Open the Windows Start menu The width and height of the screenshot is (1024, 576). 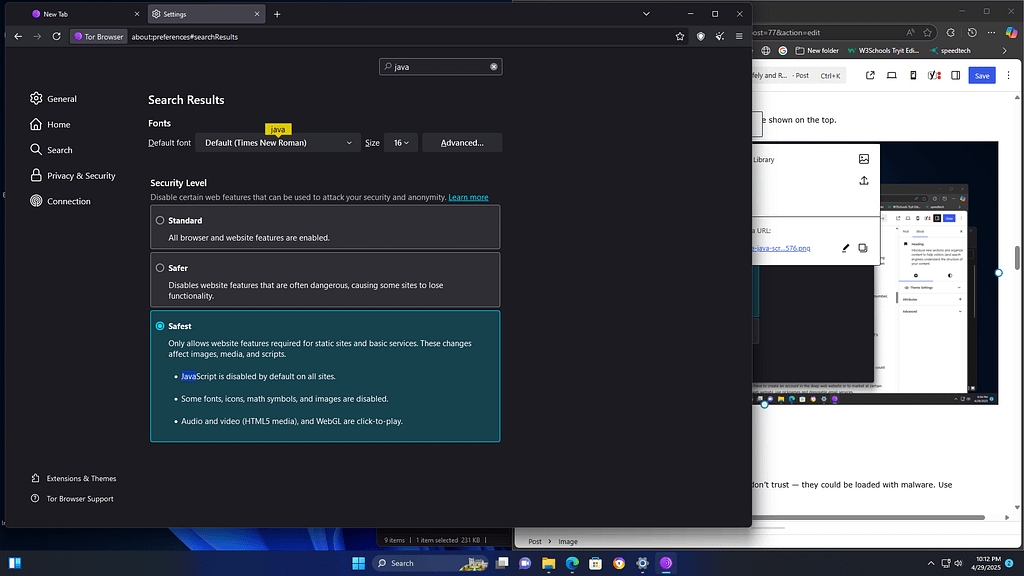click(x=359, y=563)
